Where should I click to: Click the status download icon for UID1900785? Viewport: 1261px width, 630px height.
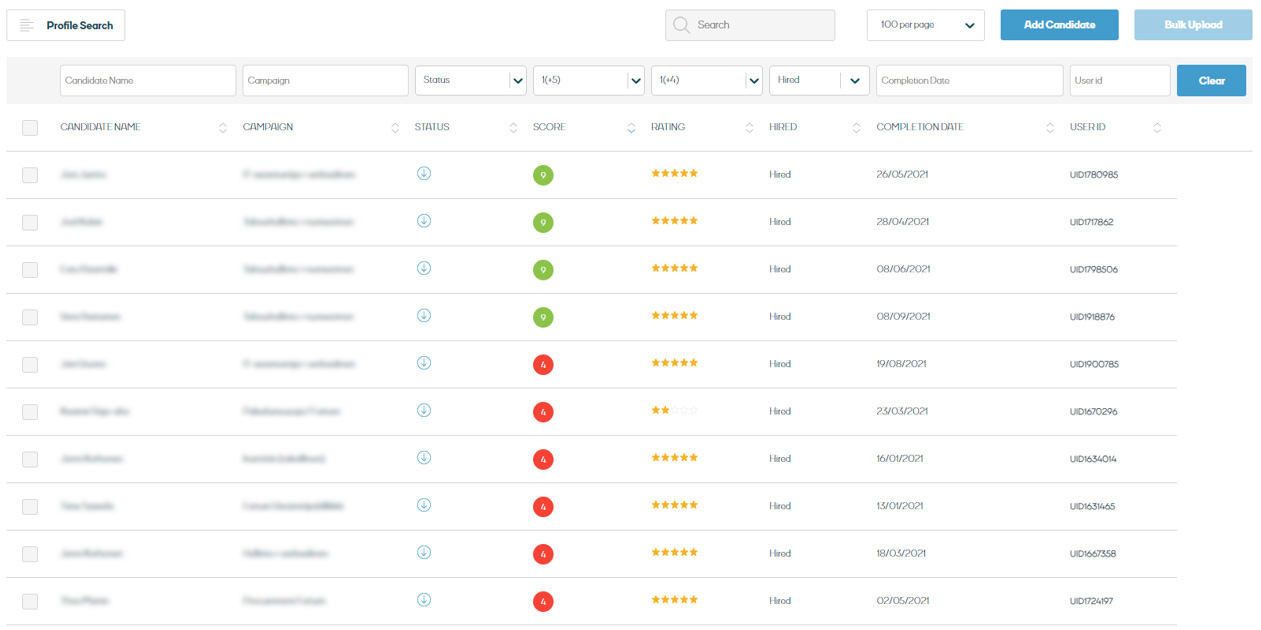(424, 363)
